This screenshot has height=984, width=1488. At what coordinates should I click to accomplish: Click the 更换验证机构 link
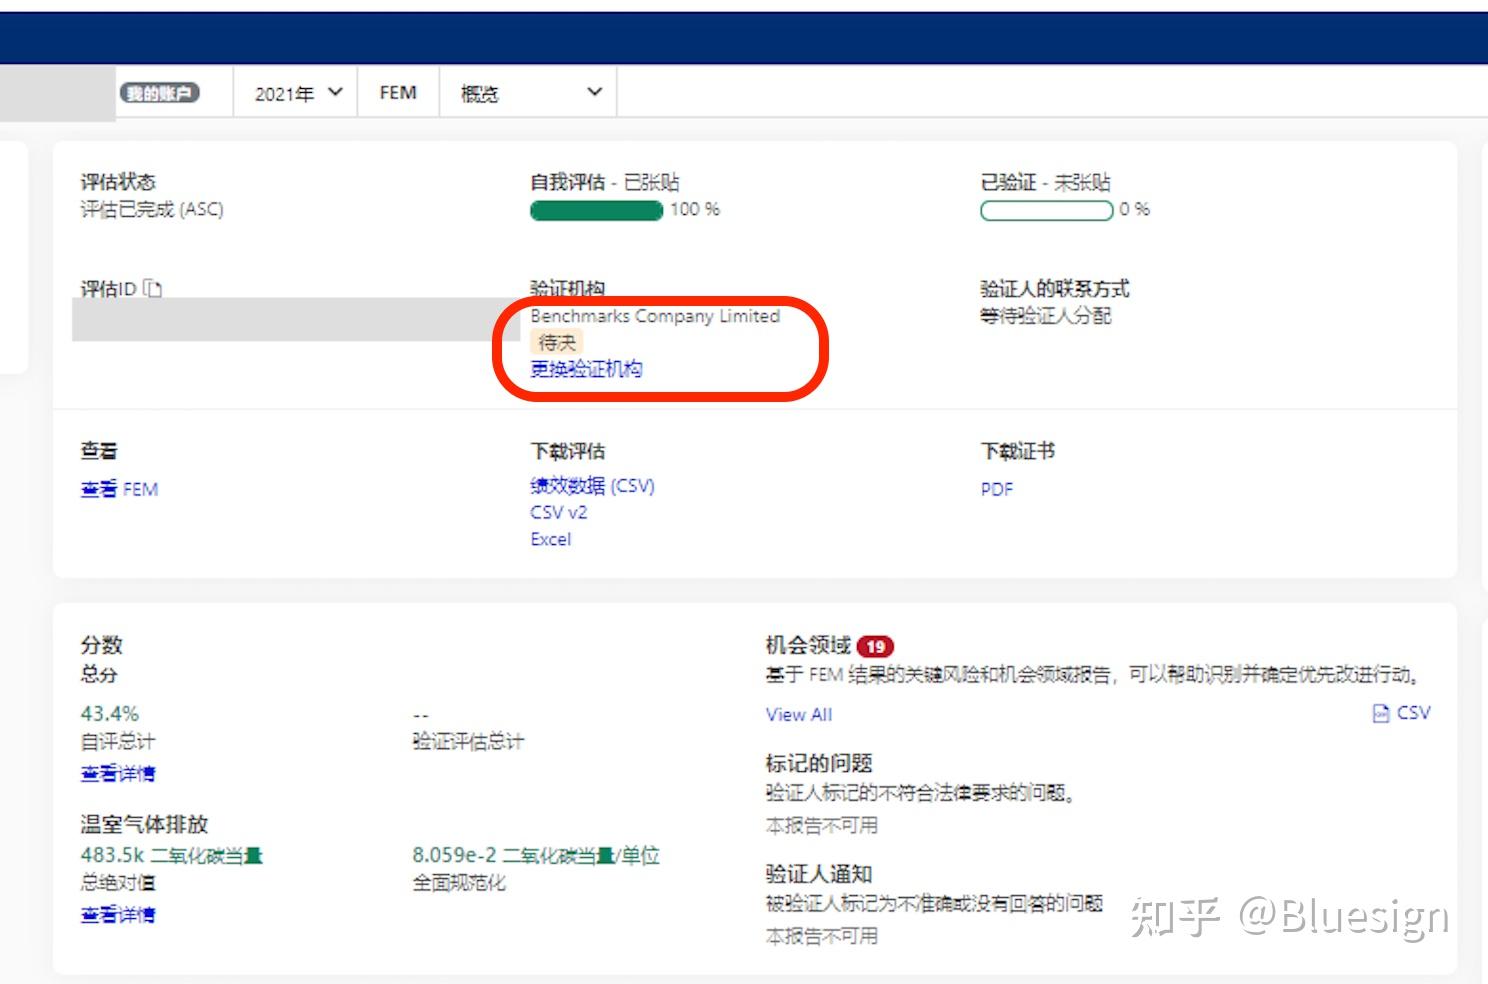587,368
